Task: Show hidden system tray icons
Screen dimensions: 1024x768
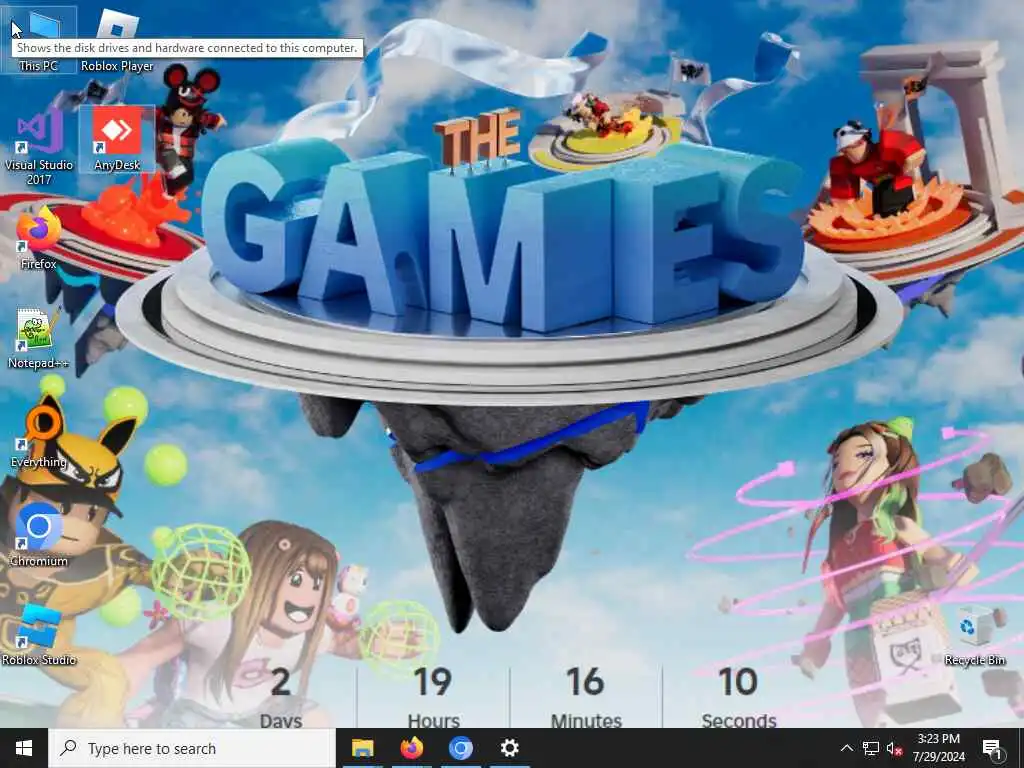Action: click(846, 748)
